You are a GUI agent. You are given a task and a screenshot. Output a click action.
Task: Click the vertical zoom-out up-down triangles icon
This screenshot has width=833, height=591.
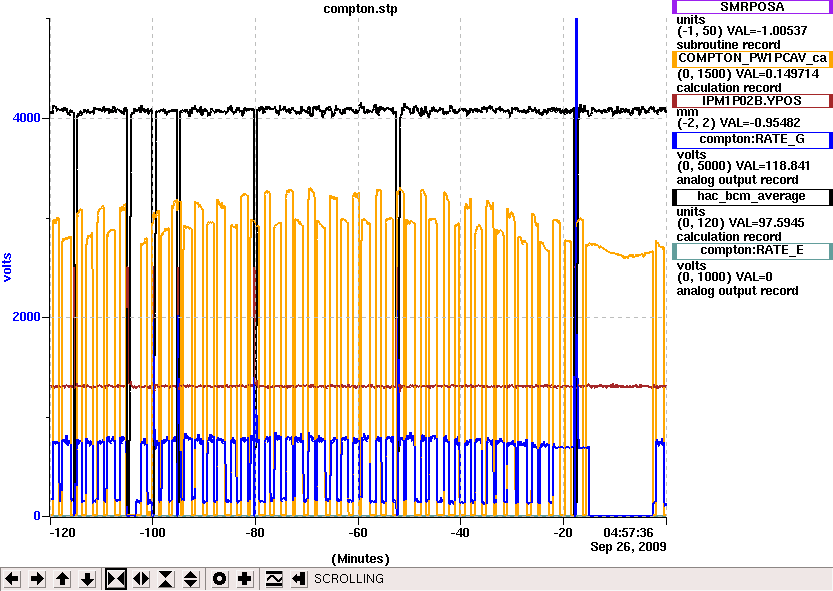click(x=191, y=579)
